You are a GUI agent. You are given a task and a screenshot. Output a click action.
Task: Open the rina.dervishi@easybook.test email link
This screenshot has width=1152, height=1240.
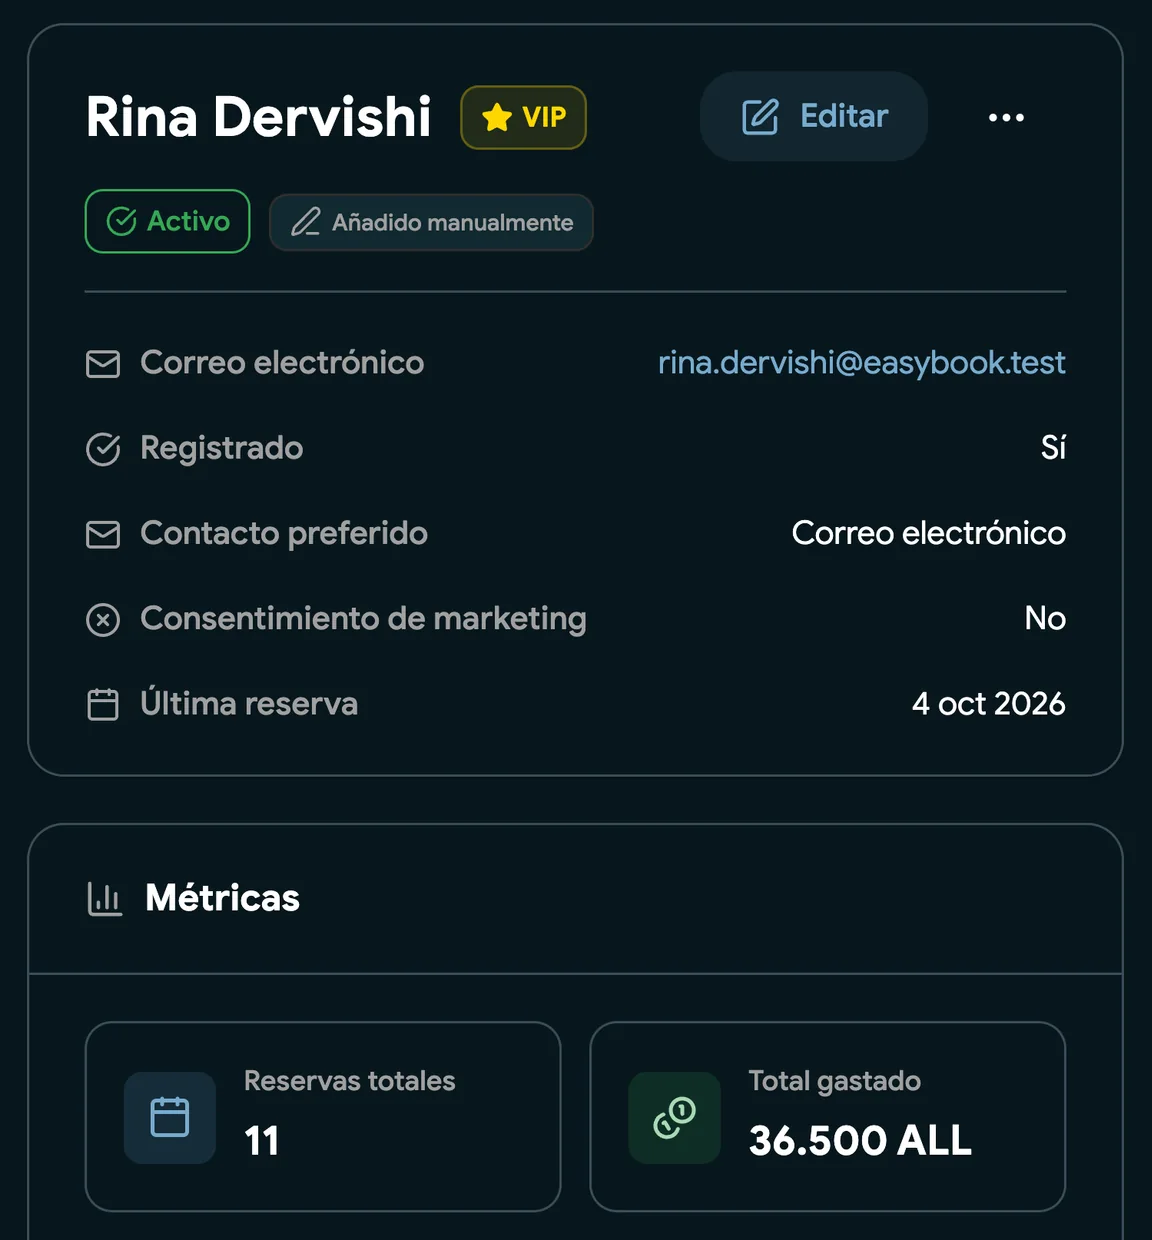(x=861, y=363)
